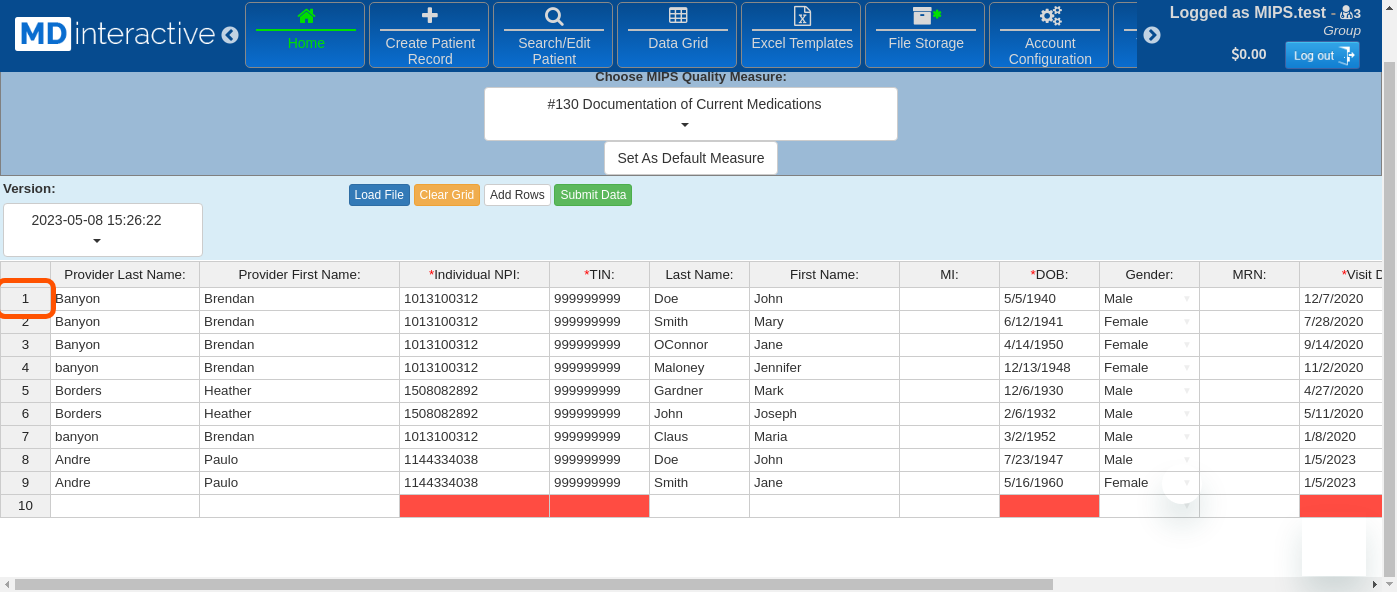Click the Home house icon
Viewport: 1397px width, 592px height.
click(305, 16)
